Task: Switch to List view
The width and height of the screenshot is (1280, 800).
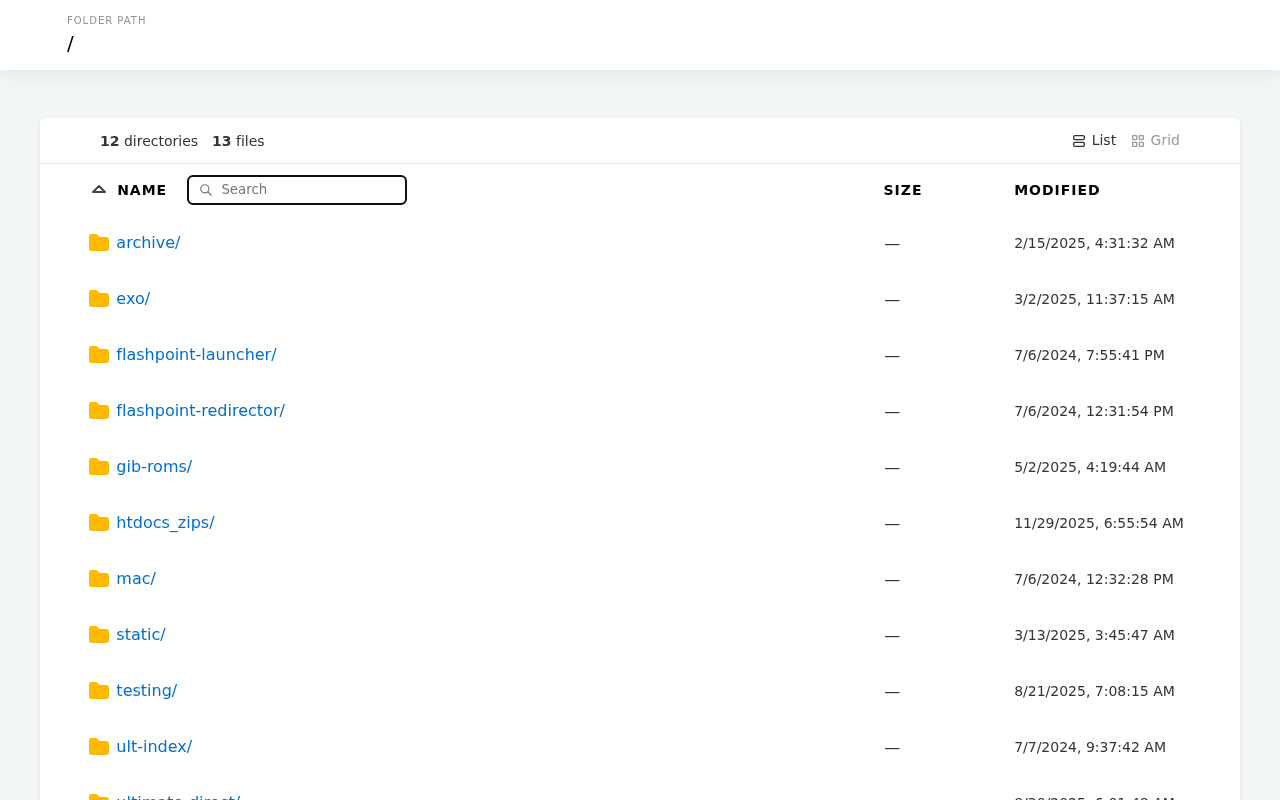Action: click(1094, 141)
